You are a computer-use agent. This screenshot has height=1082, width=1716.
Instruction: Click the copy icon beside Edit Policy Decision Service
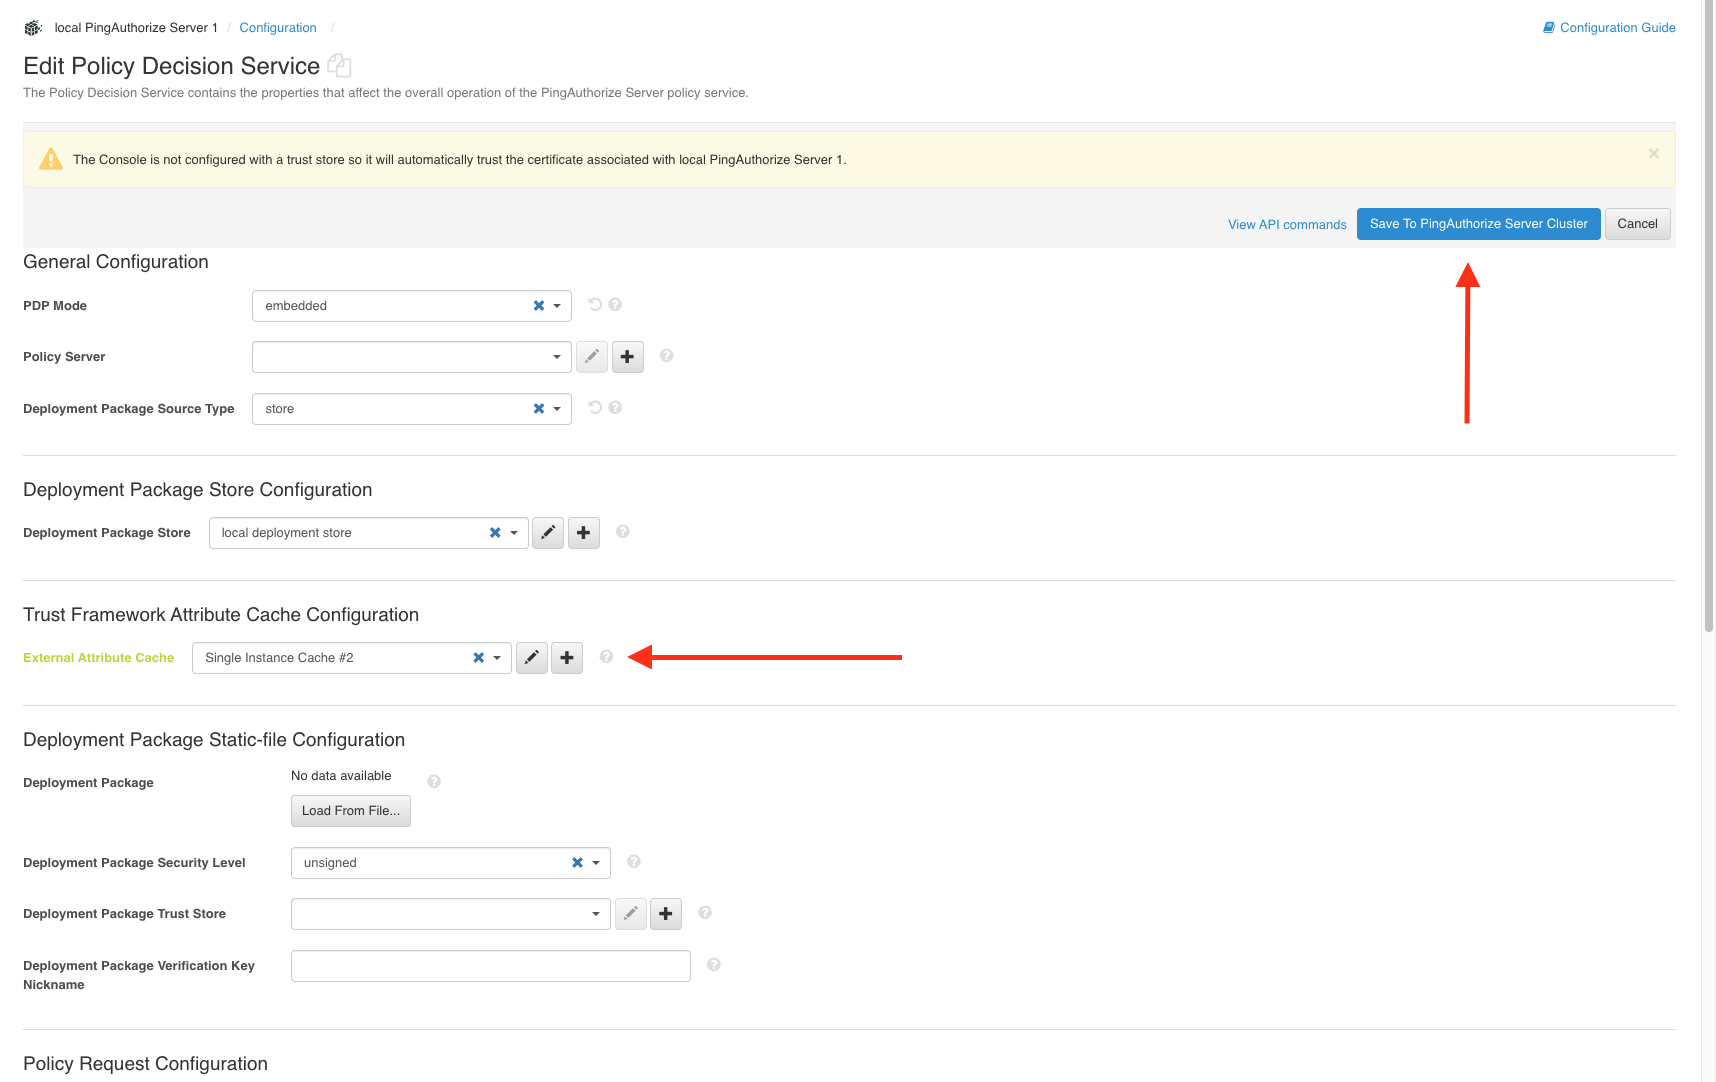339,66
